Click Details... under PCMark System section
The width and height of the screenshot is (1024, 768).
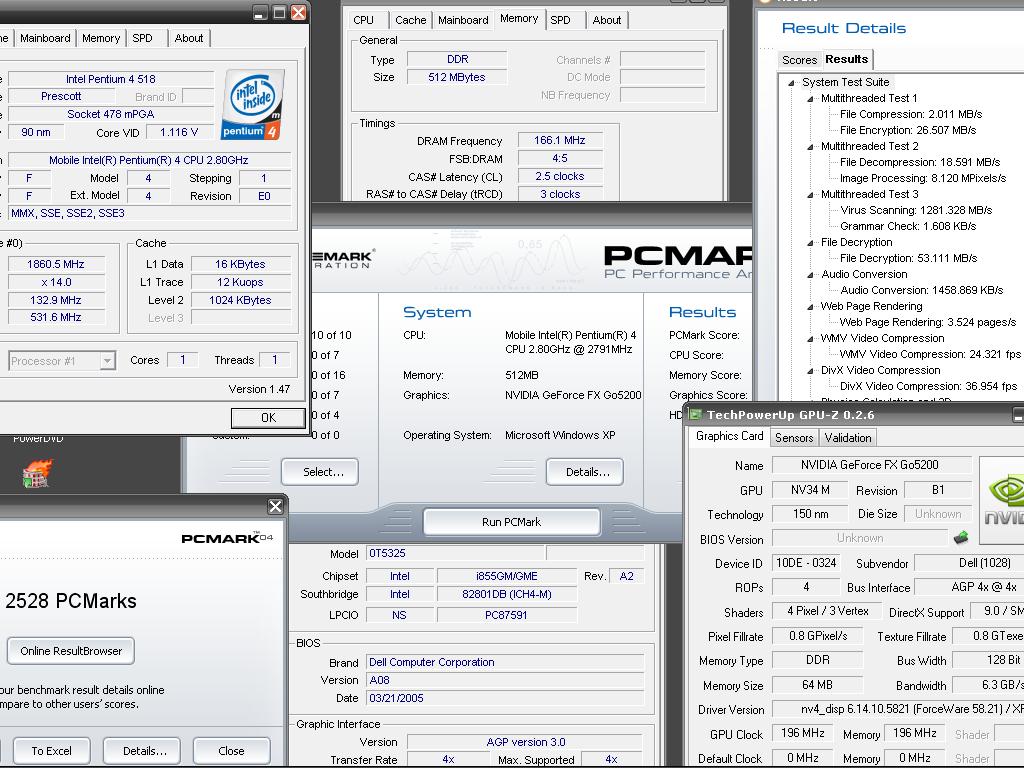[585, 472]
